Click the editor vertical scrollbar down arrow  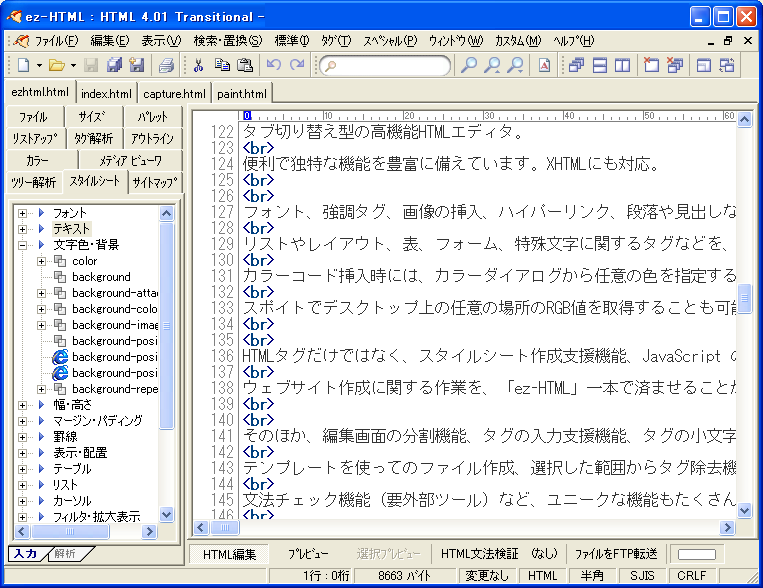[745, 511]
